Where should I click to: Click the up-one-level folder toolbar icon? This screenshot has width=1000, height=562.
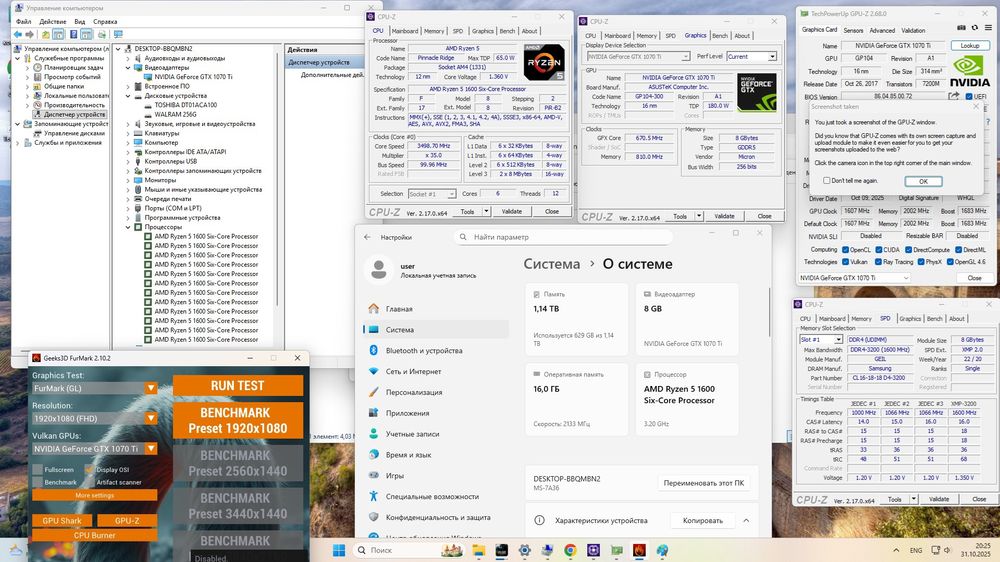45,34
